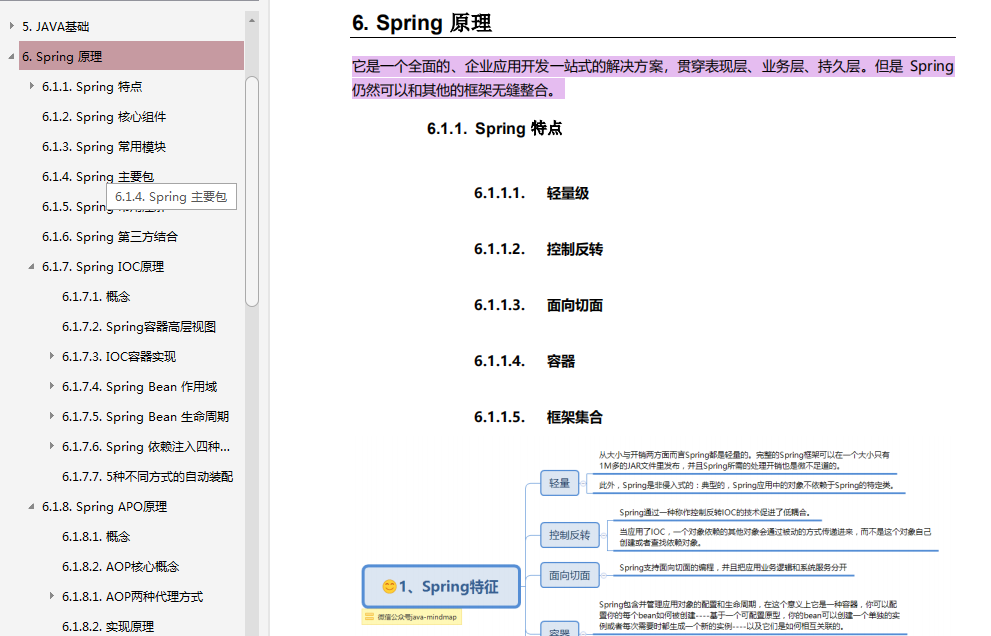The width and height of the screenshot is (991, 636).
Task: Open 6.1.7.4. Spring Bean 作用域 bookmark
Action: point(140,387)
